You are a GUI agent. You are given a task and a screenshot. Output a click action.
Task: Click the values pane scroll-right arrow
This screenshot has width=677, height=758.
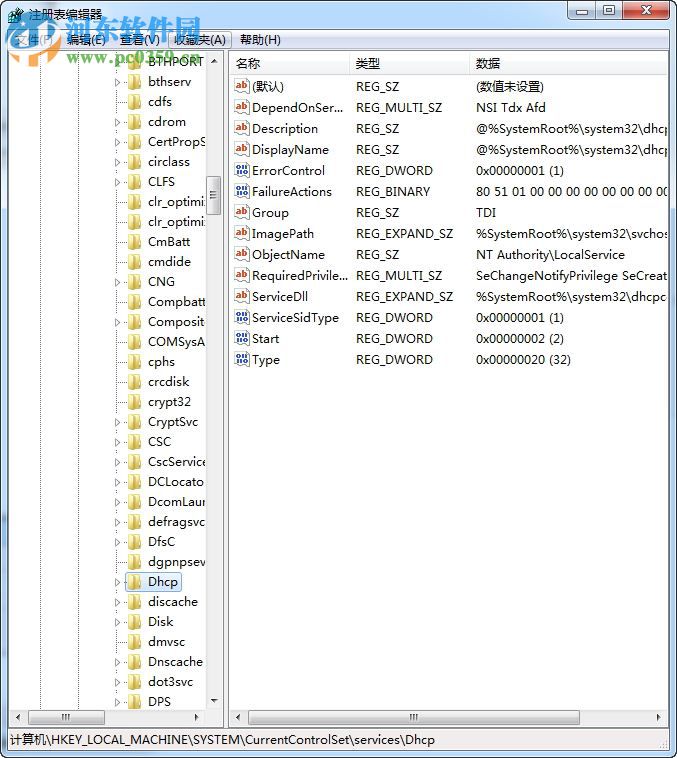click(659, 717)
